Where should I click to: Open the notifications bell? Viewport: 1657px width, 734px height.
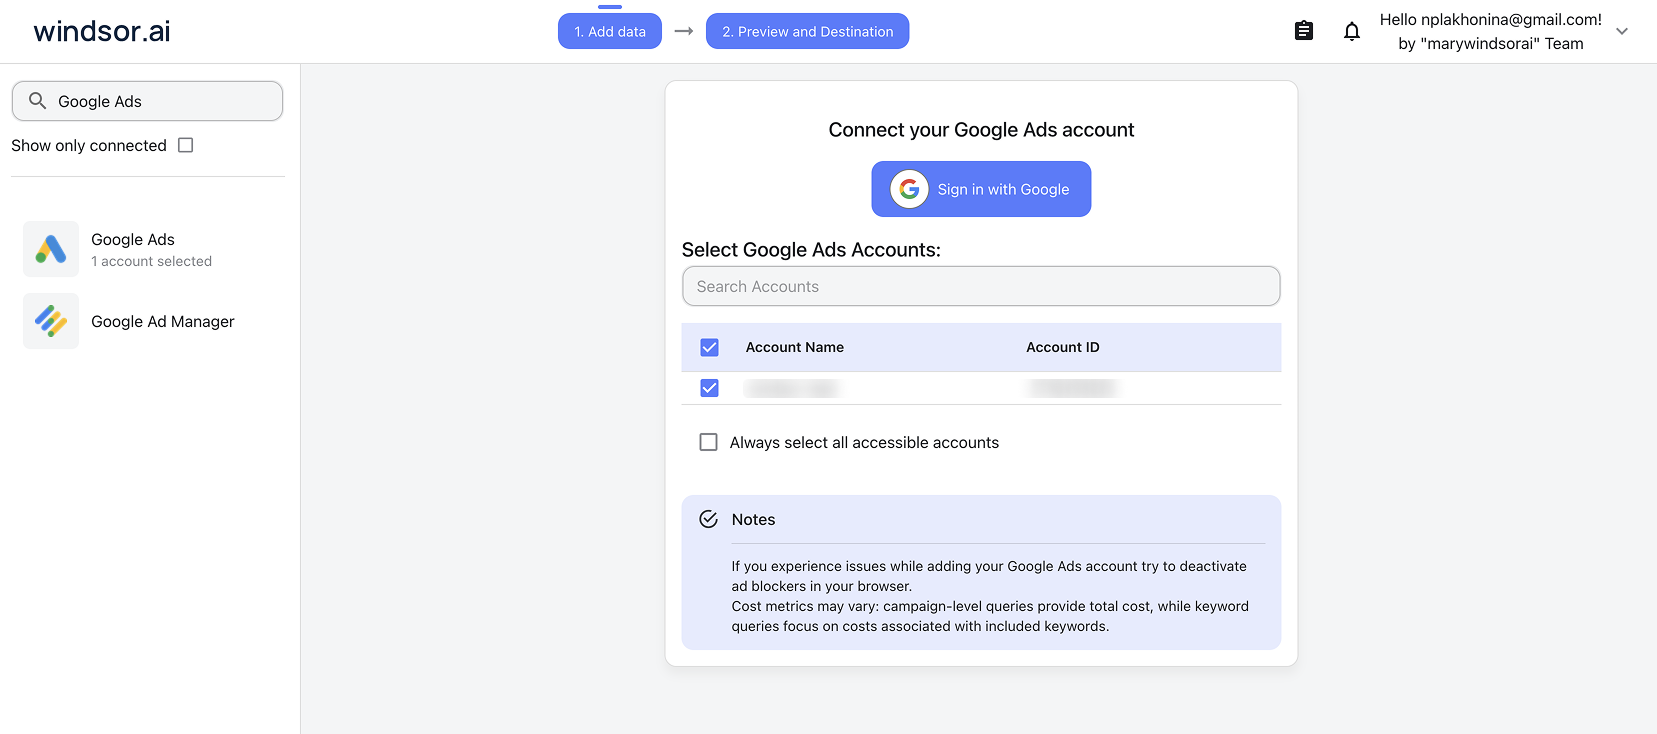tap(1352, 31)
